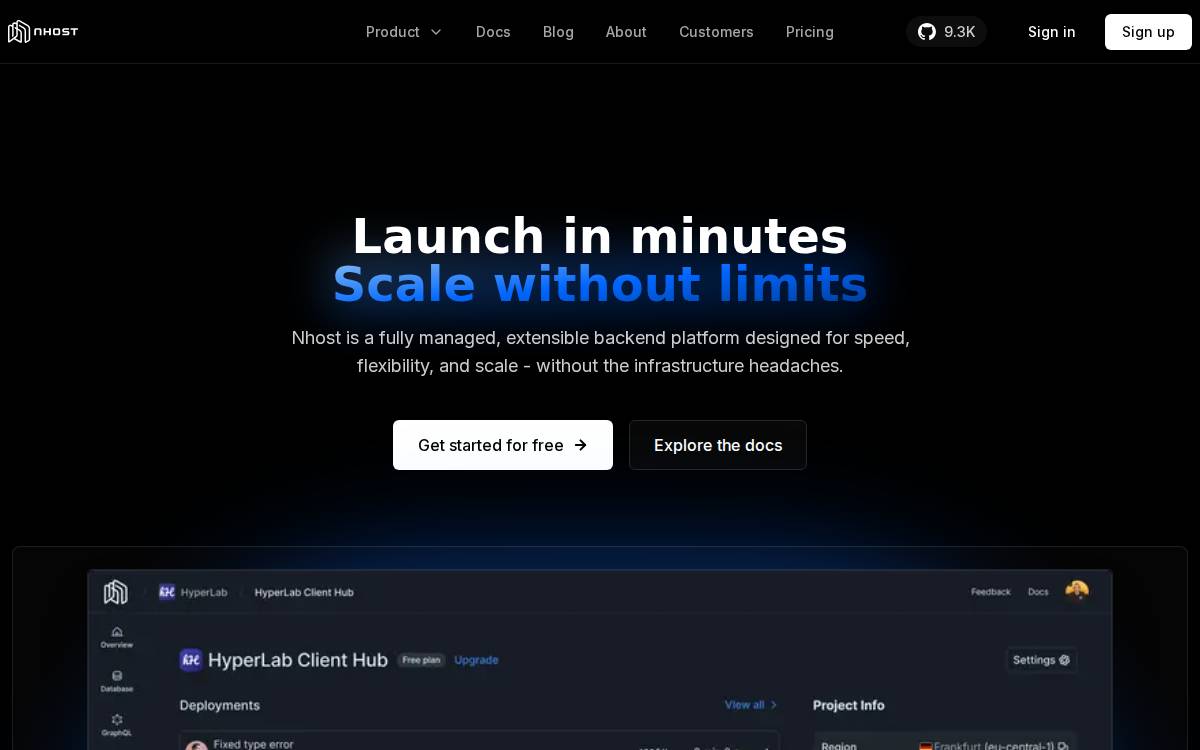The image size is (1200, 750).
Task: Go to the Blog page
Action: 558,32
